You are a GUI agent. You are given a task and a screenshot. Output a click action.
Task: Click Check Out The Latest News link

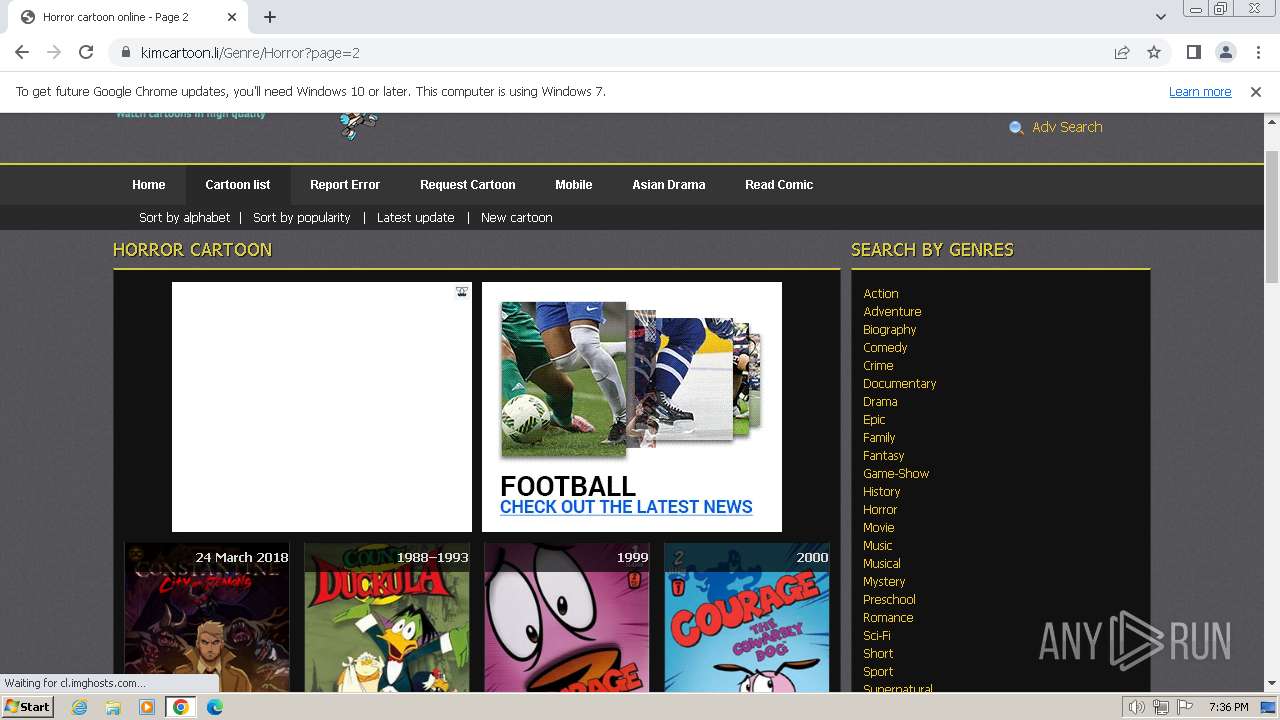pyautogui.click(x=626, y=507)
